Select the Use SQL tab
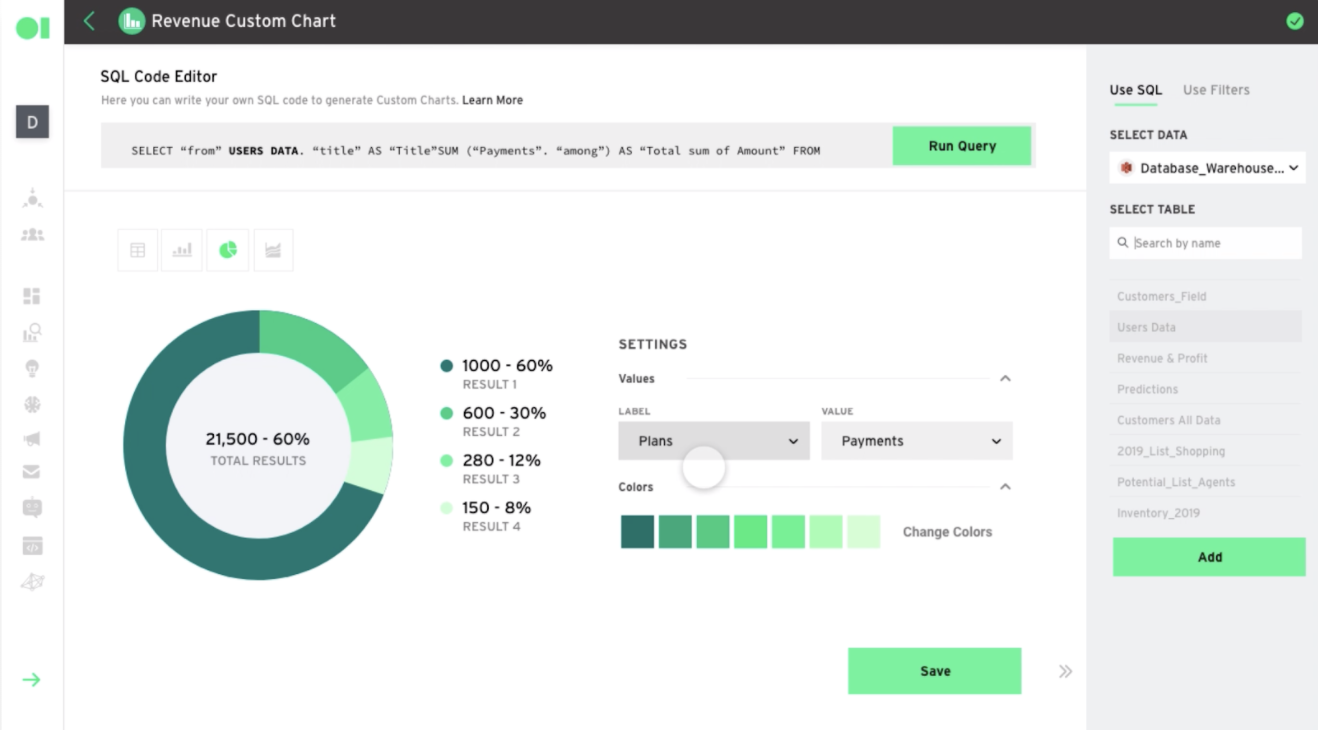The width and height of the screenshot is (1318, 730). pos(1135,90)
